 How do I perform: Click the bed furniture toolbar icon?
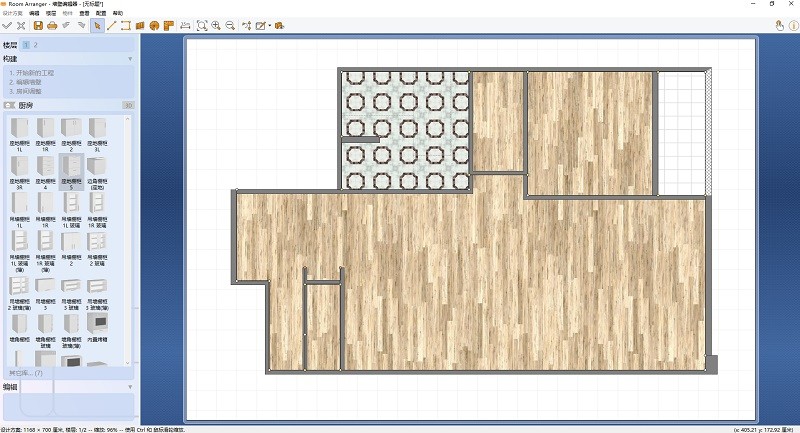(185, 26)
